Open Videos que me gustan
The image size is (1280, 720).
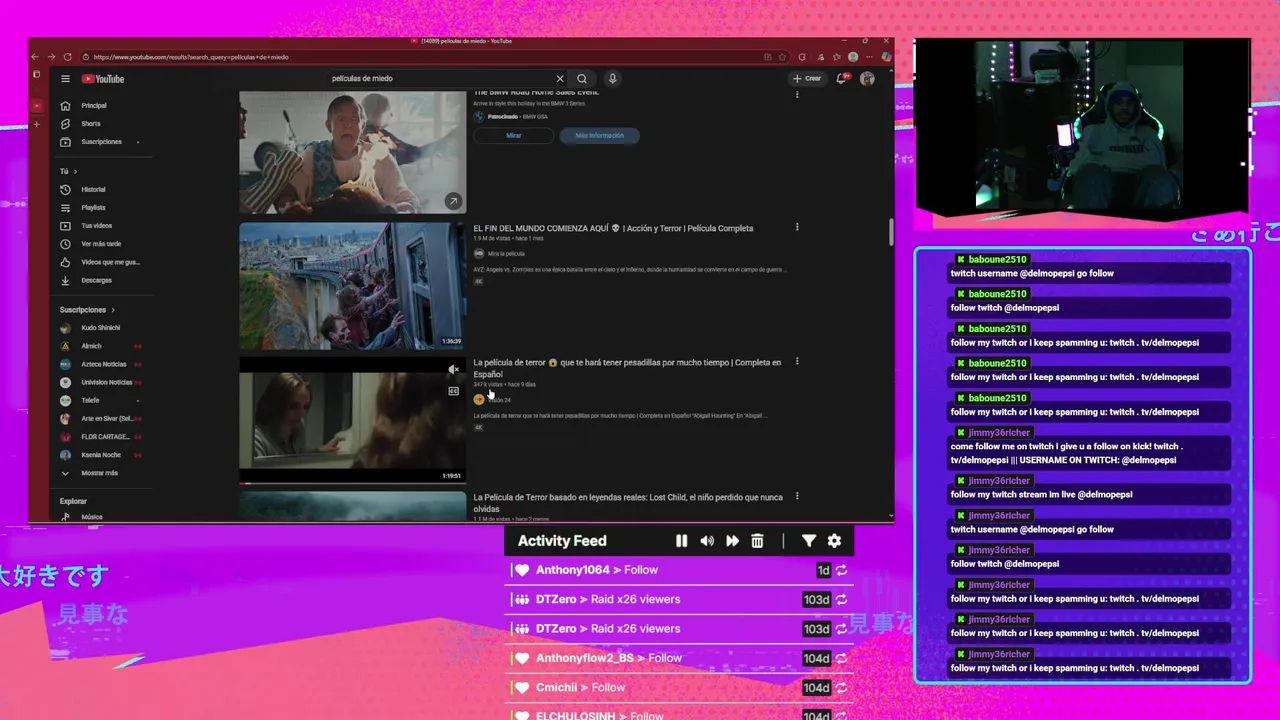(x=110, y=262)
